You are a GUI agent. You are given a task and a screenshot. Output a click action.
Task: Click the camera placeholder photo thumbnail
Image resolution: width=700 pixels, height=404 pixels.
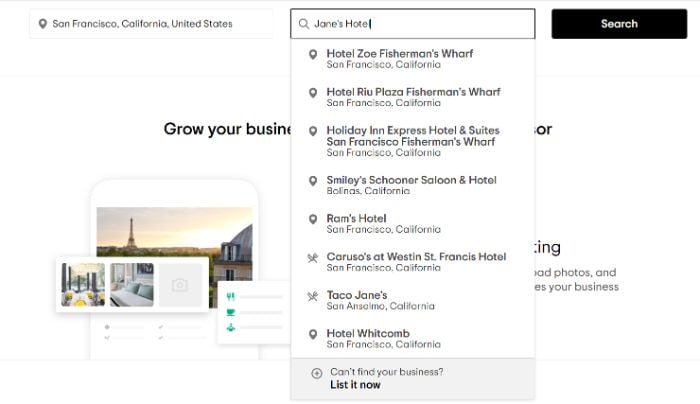point(180,285)
